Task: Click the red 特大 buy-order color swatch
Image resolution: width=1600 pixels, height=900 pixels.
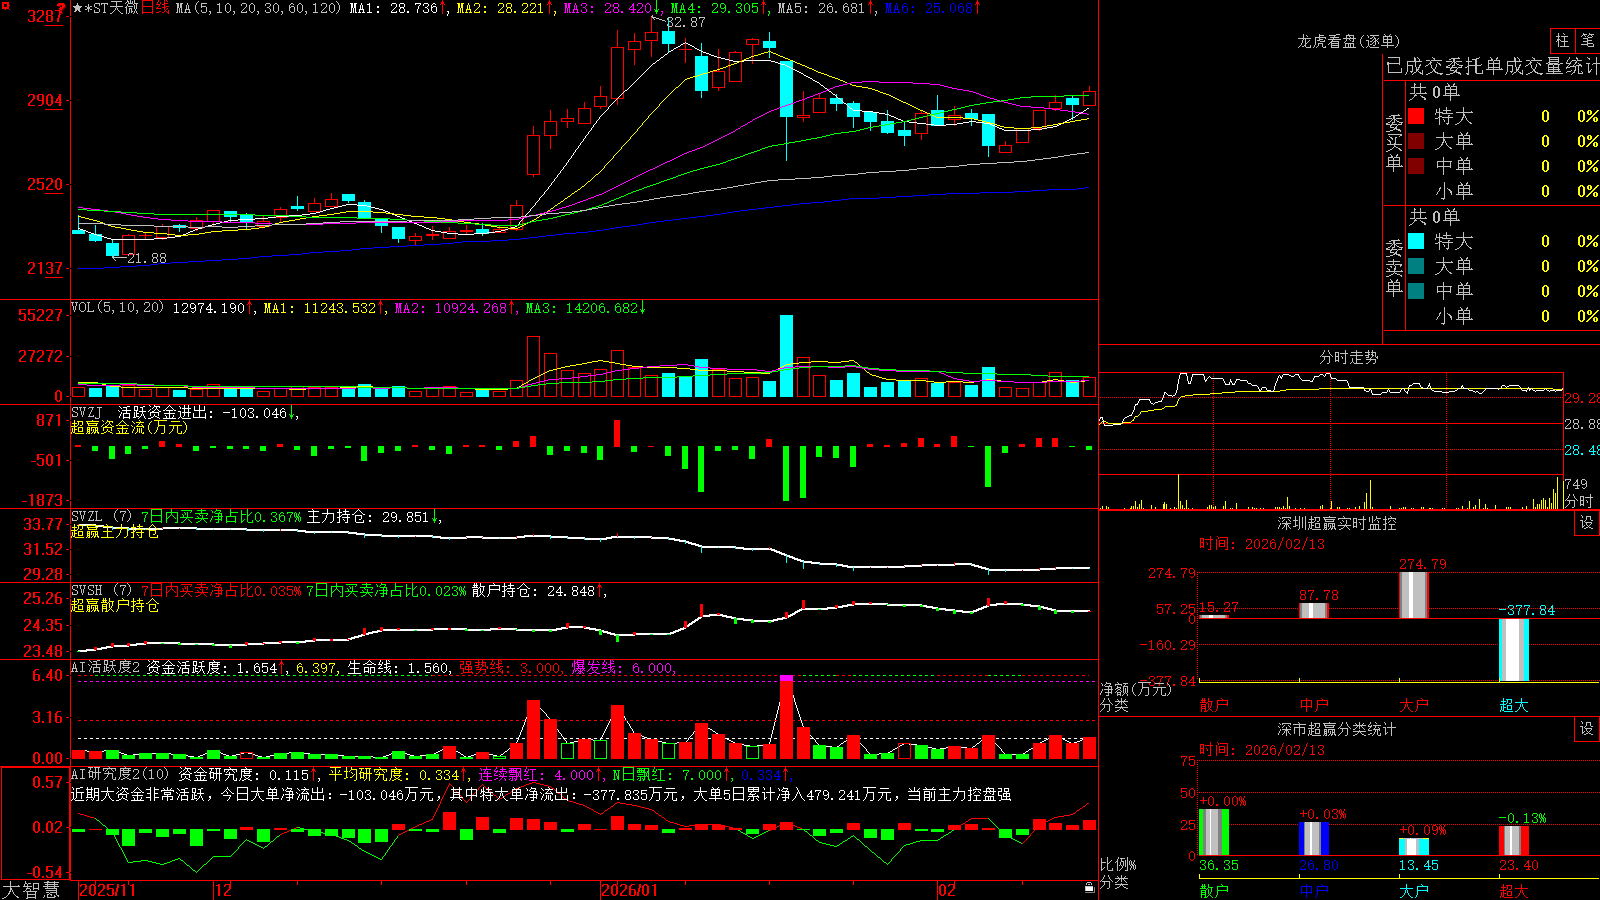Action: 1416,116
